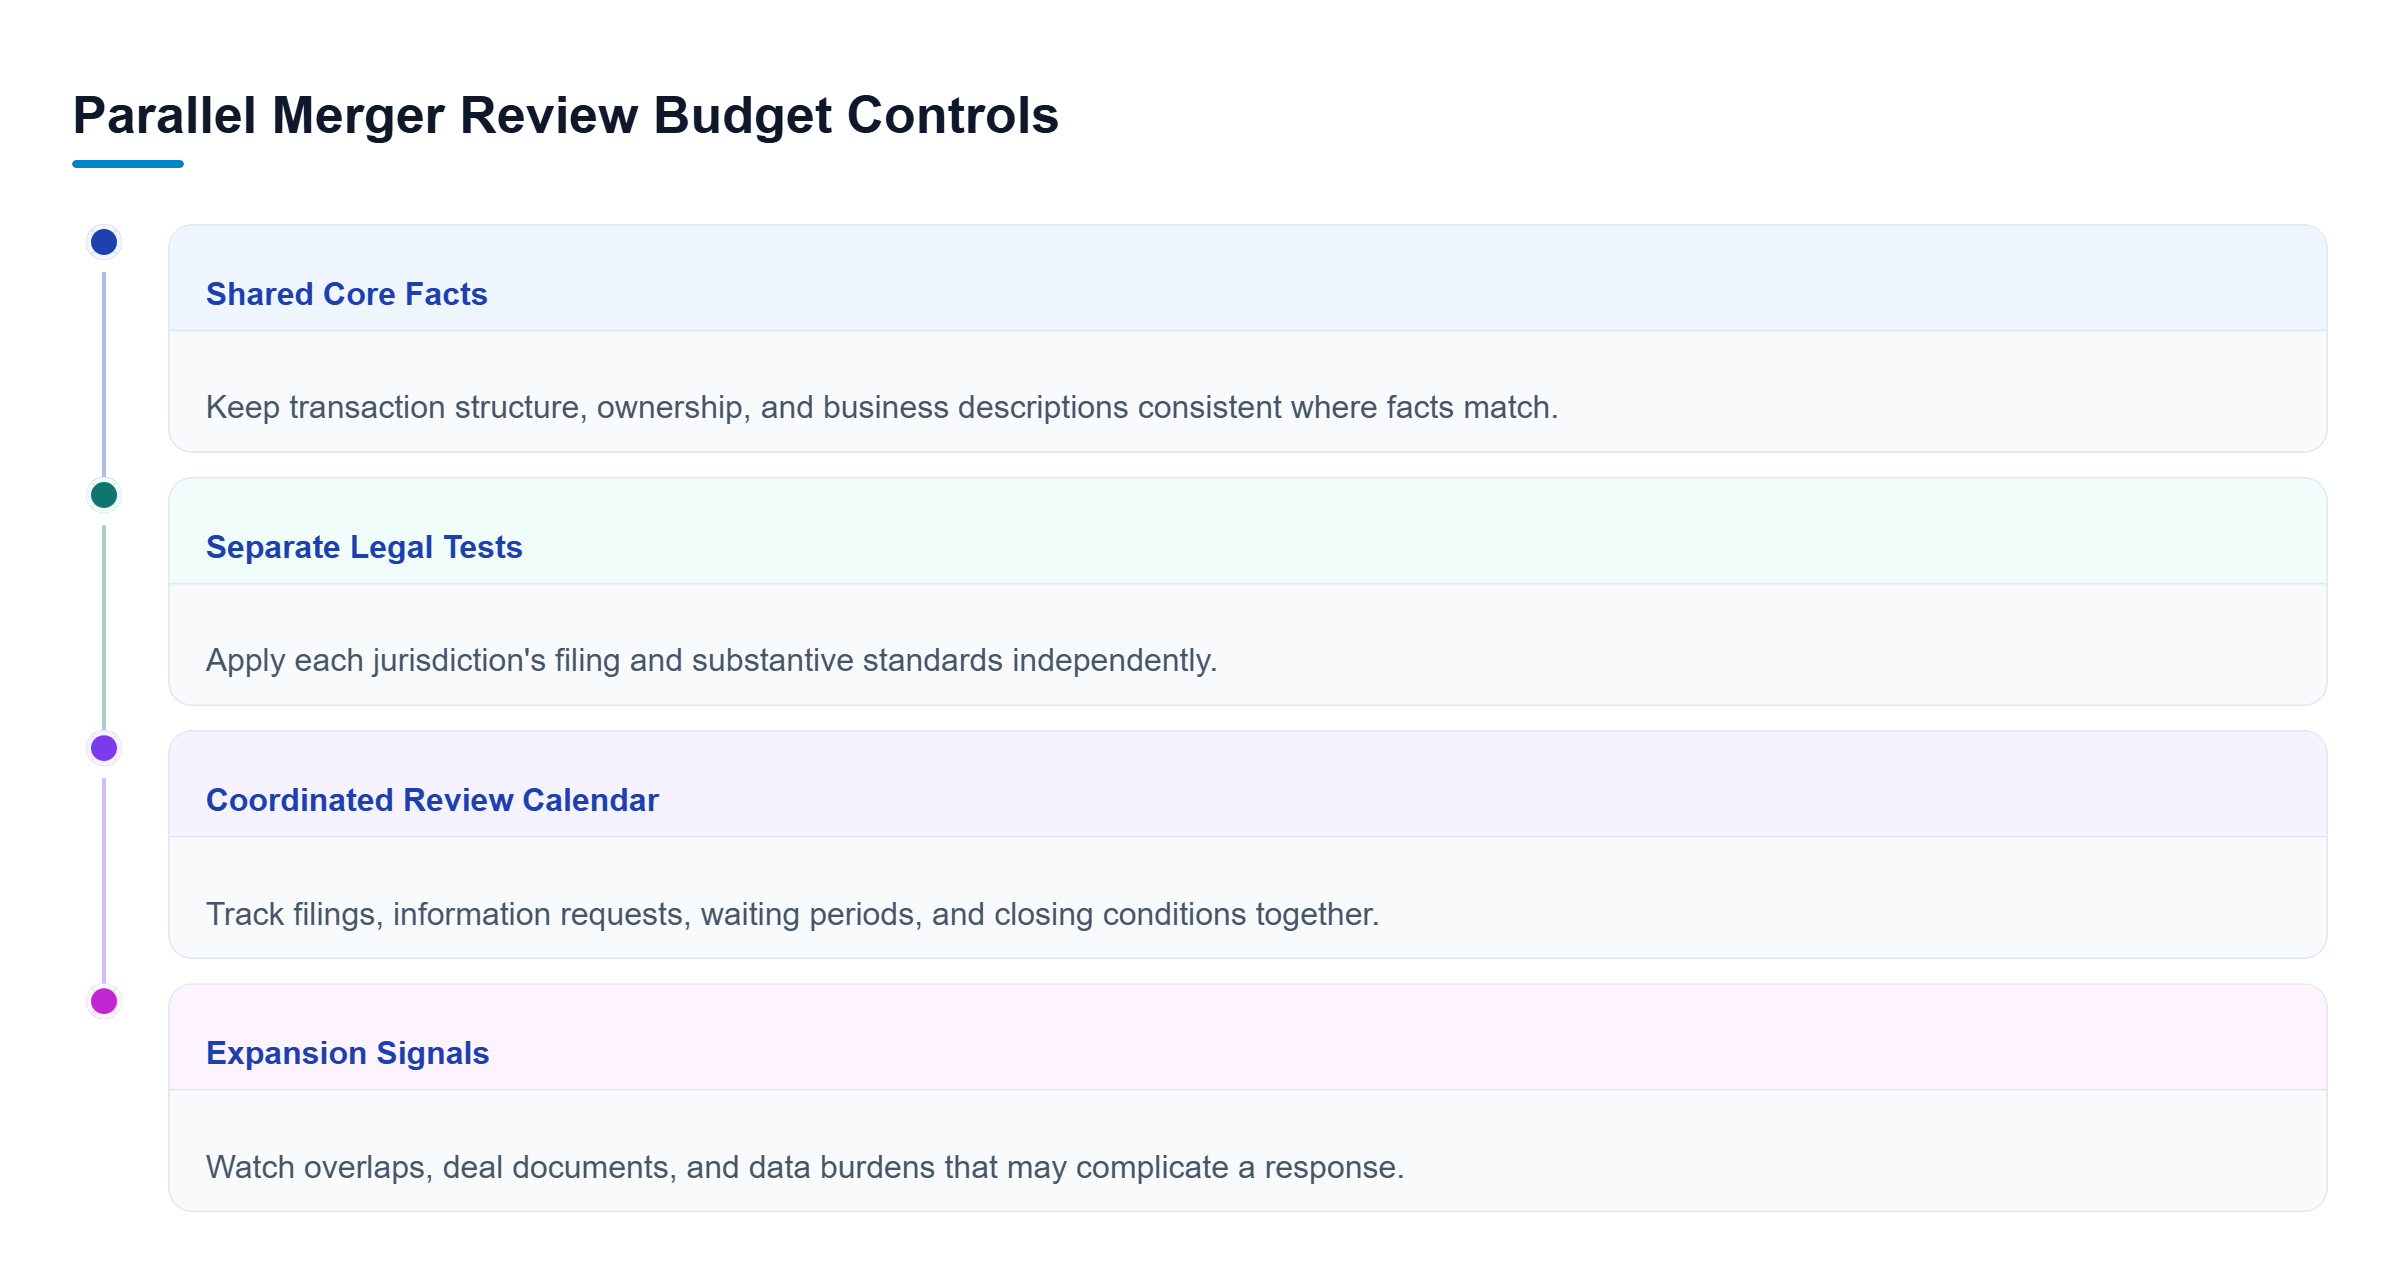Click the teal timeline dot
This screenshot has height=1284, width=2400.
coord(104,495)
